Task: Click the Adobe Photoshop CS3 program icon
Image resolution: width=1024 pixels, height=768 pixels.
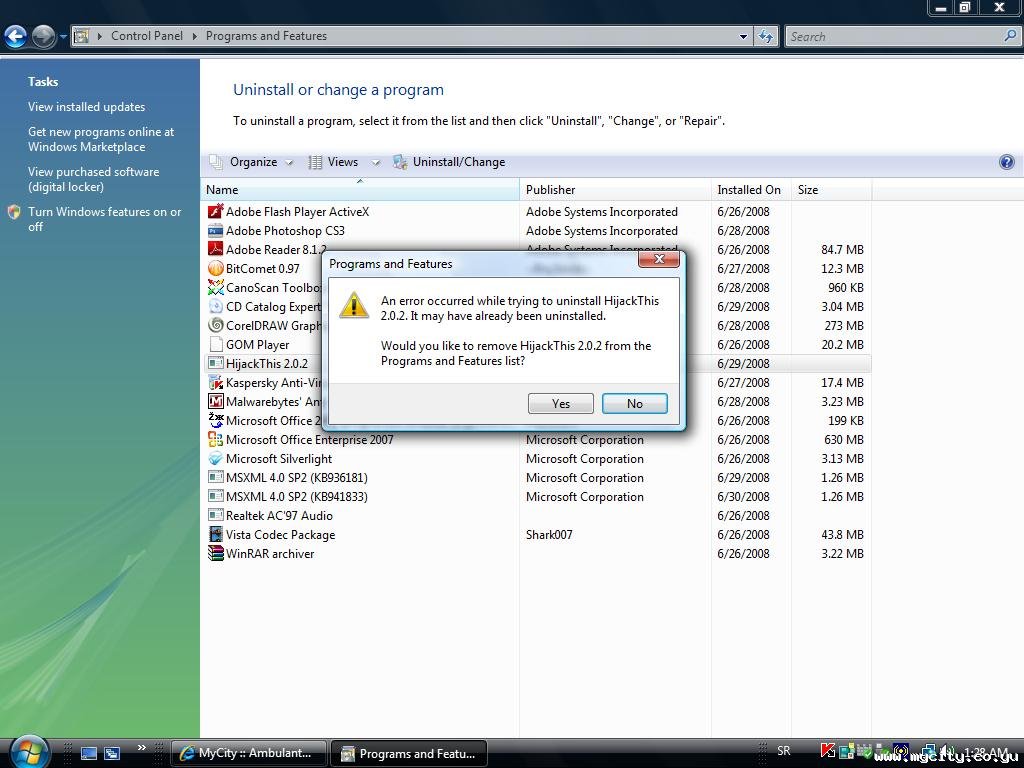Action: click(216, 231)
